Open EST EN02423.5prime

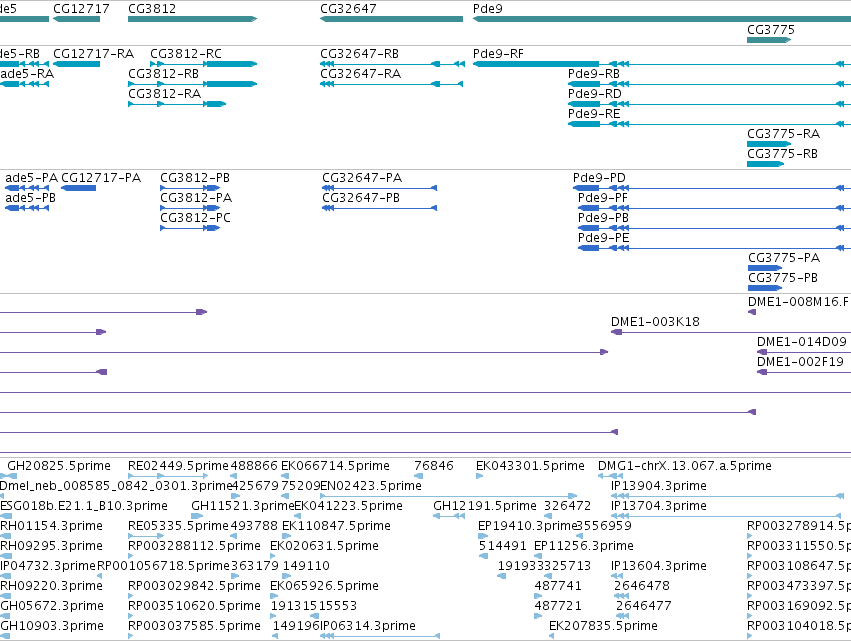point(371,486)
